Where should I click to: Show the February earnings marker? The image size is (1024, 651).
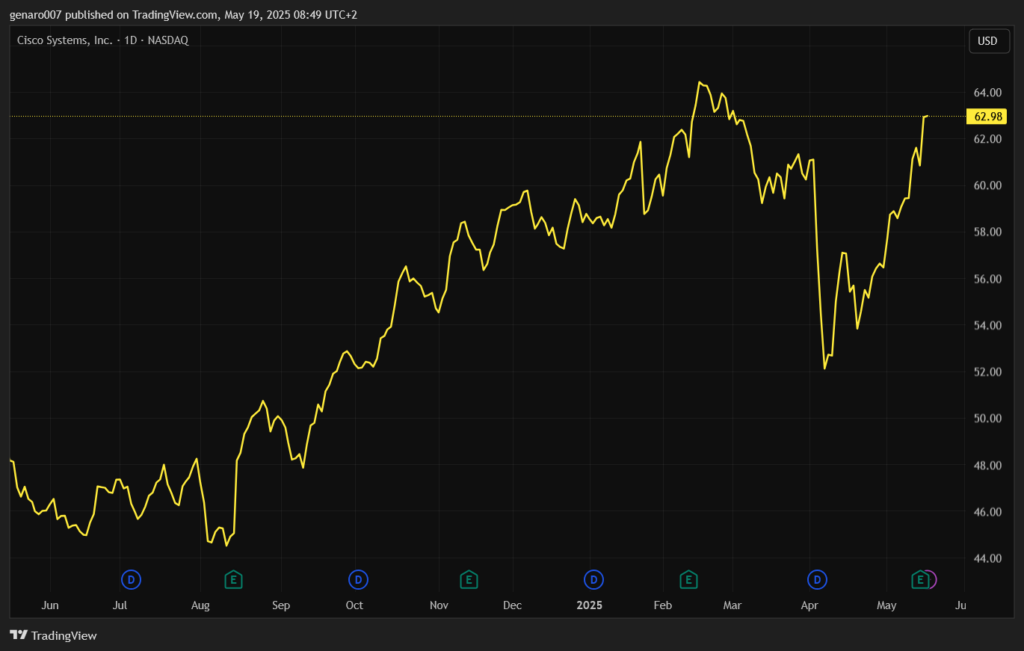pyautogui.click(x=688, y=579)
